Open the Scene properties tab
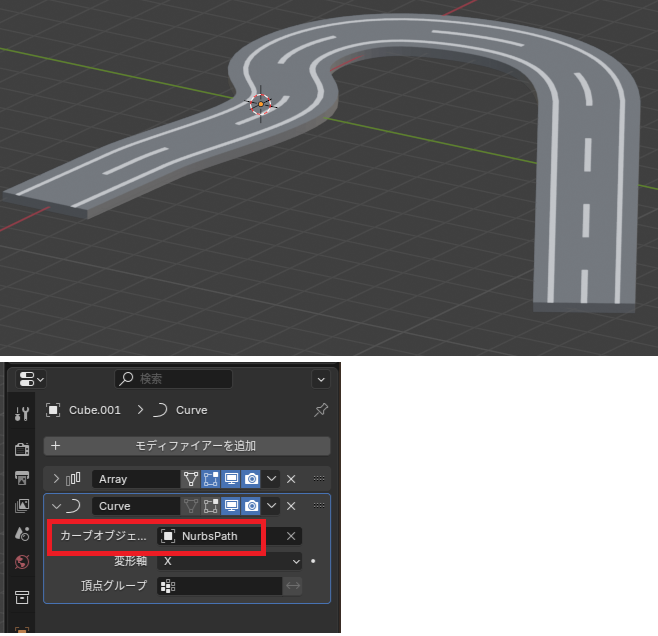Screen dimensions: 658x636 (x=22, y=534)
